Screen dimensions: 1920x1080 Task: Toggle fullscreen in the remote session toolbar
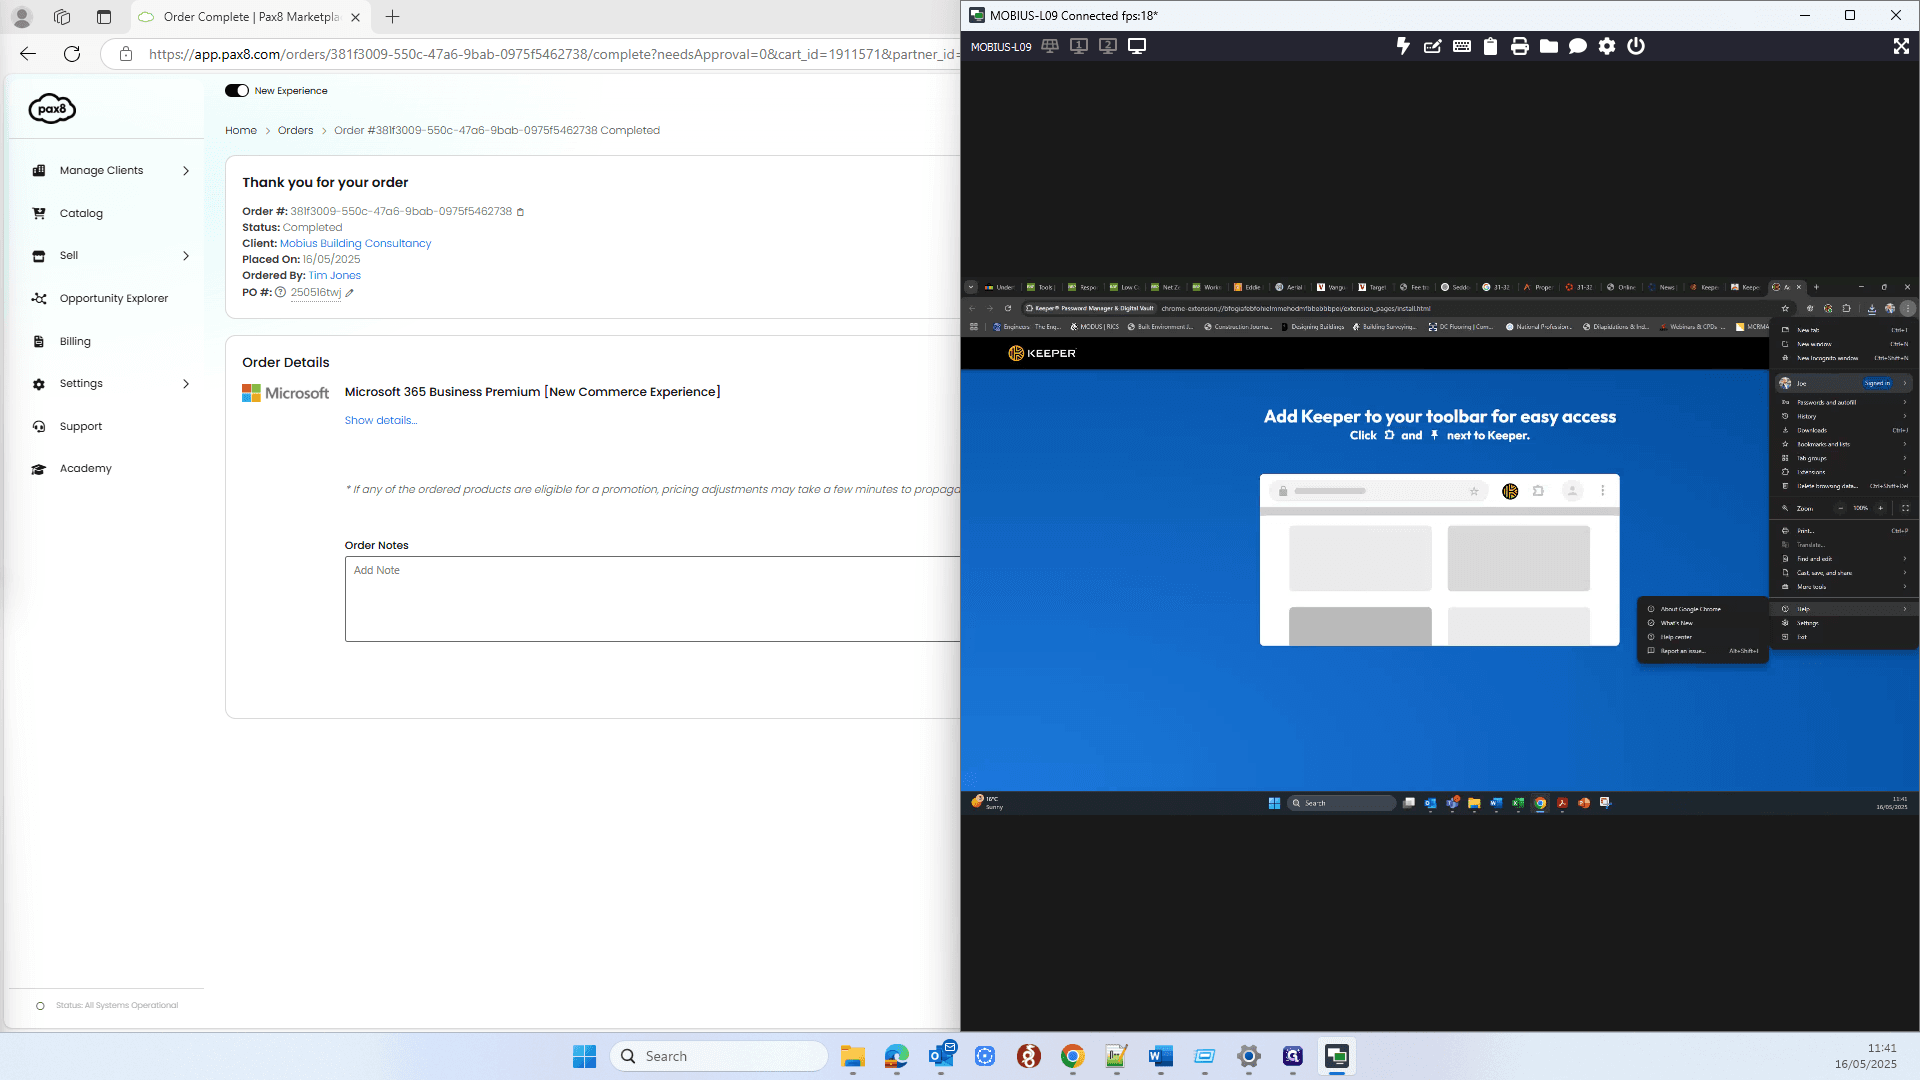tap(1901, 46)
